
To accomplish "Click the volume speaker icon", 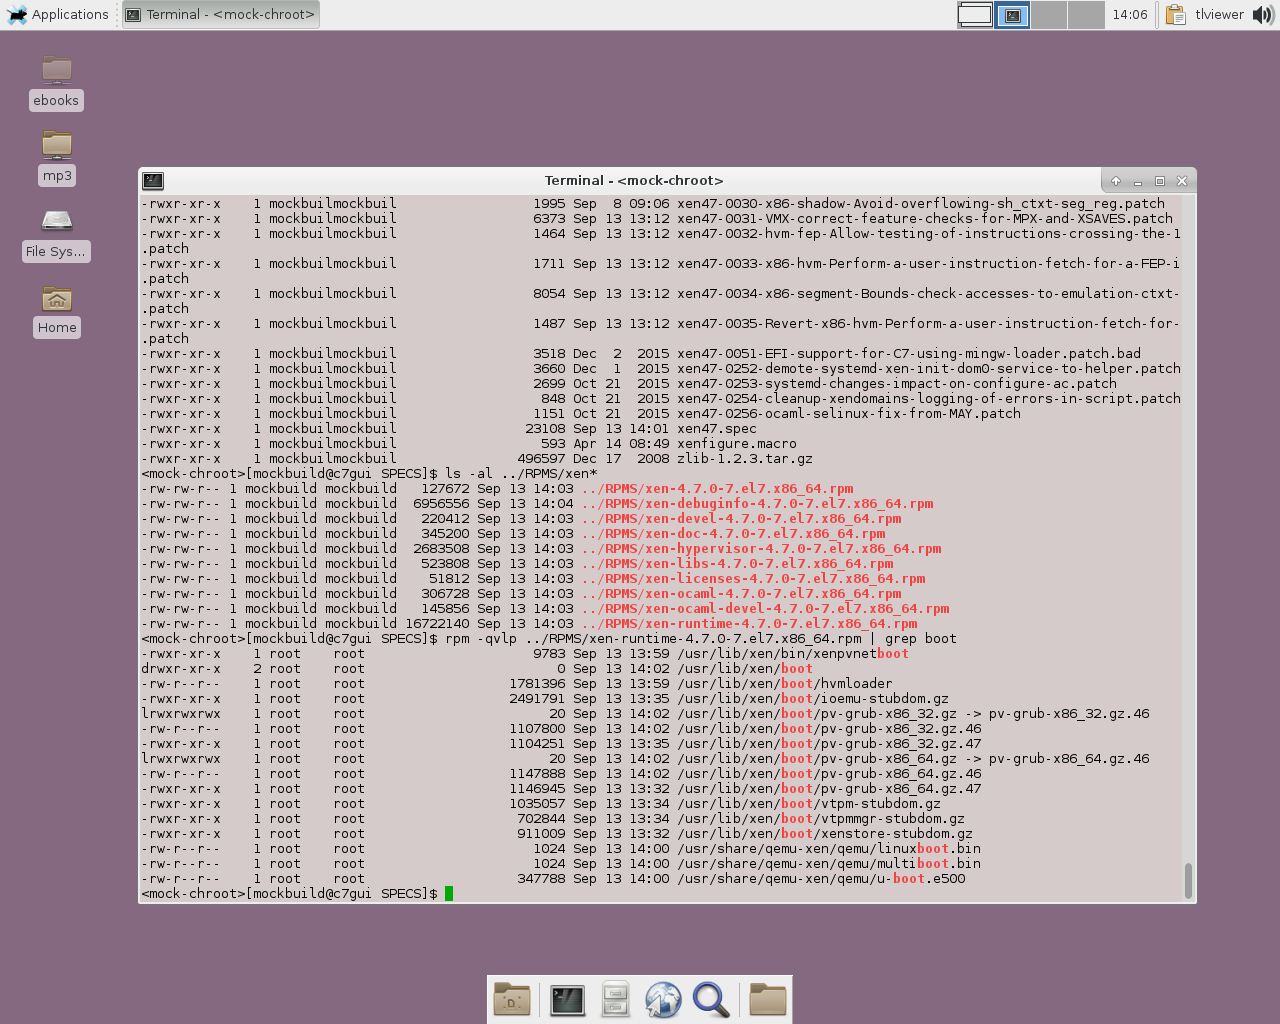I will click(1262, 15).
